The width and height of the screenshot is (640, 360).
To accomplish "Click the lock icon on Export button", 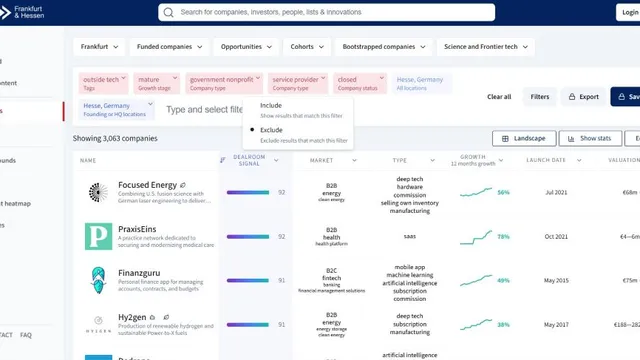I will [x=572, y=97].
